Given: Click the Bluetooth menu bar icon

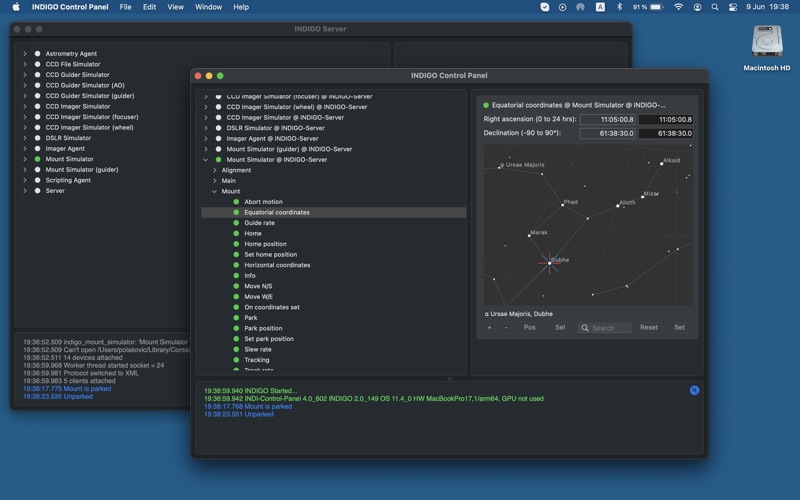Looking at the screenshot, I should coord(619,7).
